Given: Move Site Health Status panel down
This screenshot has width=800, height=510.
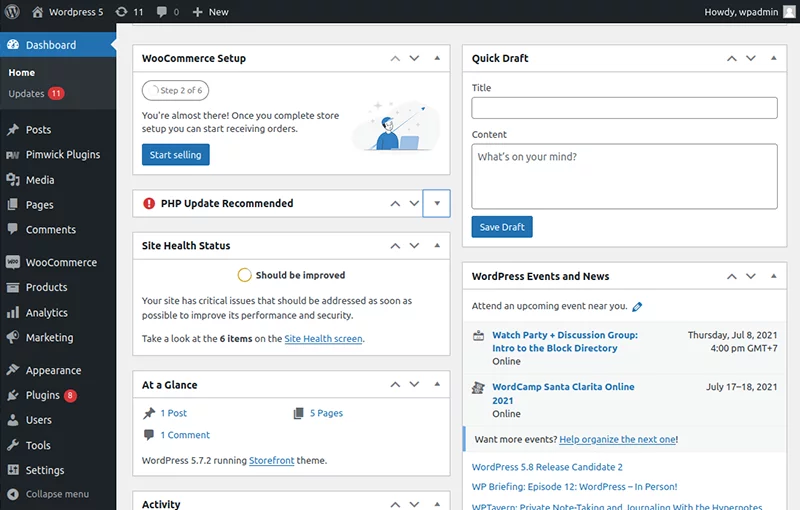Looking at the screenshot, I should point(414,245).
